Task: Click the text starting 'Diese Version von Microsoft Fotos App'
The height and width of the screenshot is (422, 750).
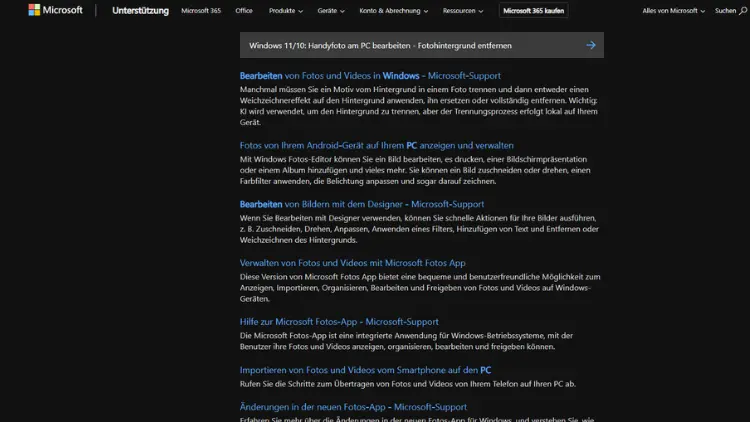Action: pos(420,288)
